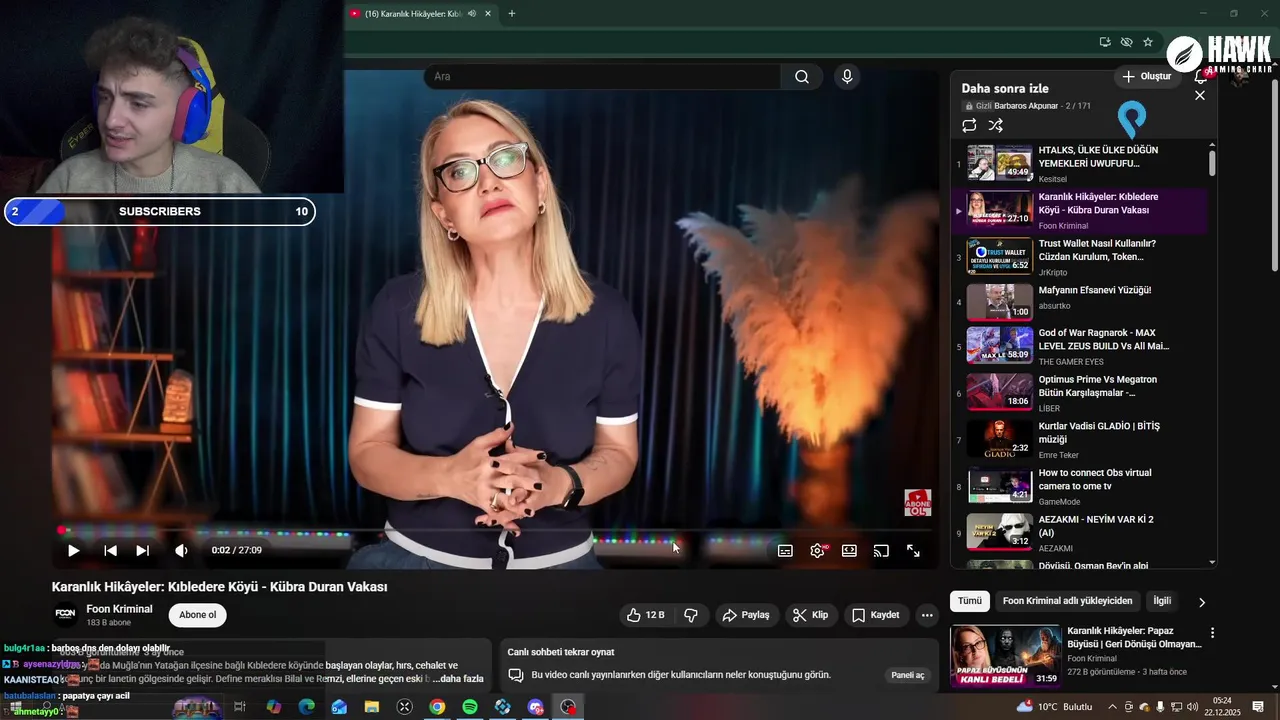Open Mafyanın Efsanevi Yüzüğü playlist video
Image resolution: width=1280 pixels, height=720 pixels.
[1080, 303]
